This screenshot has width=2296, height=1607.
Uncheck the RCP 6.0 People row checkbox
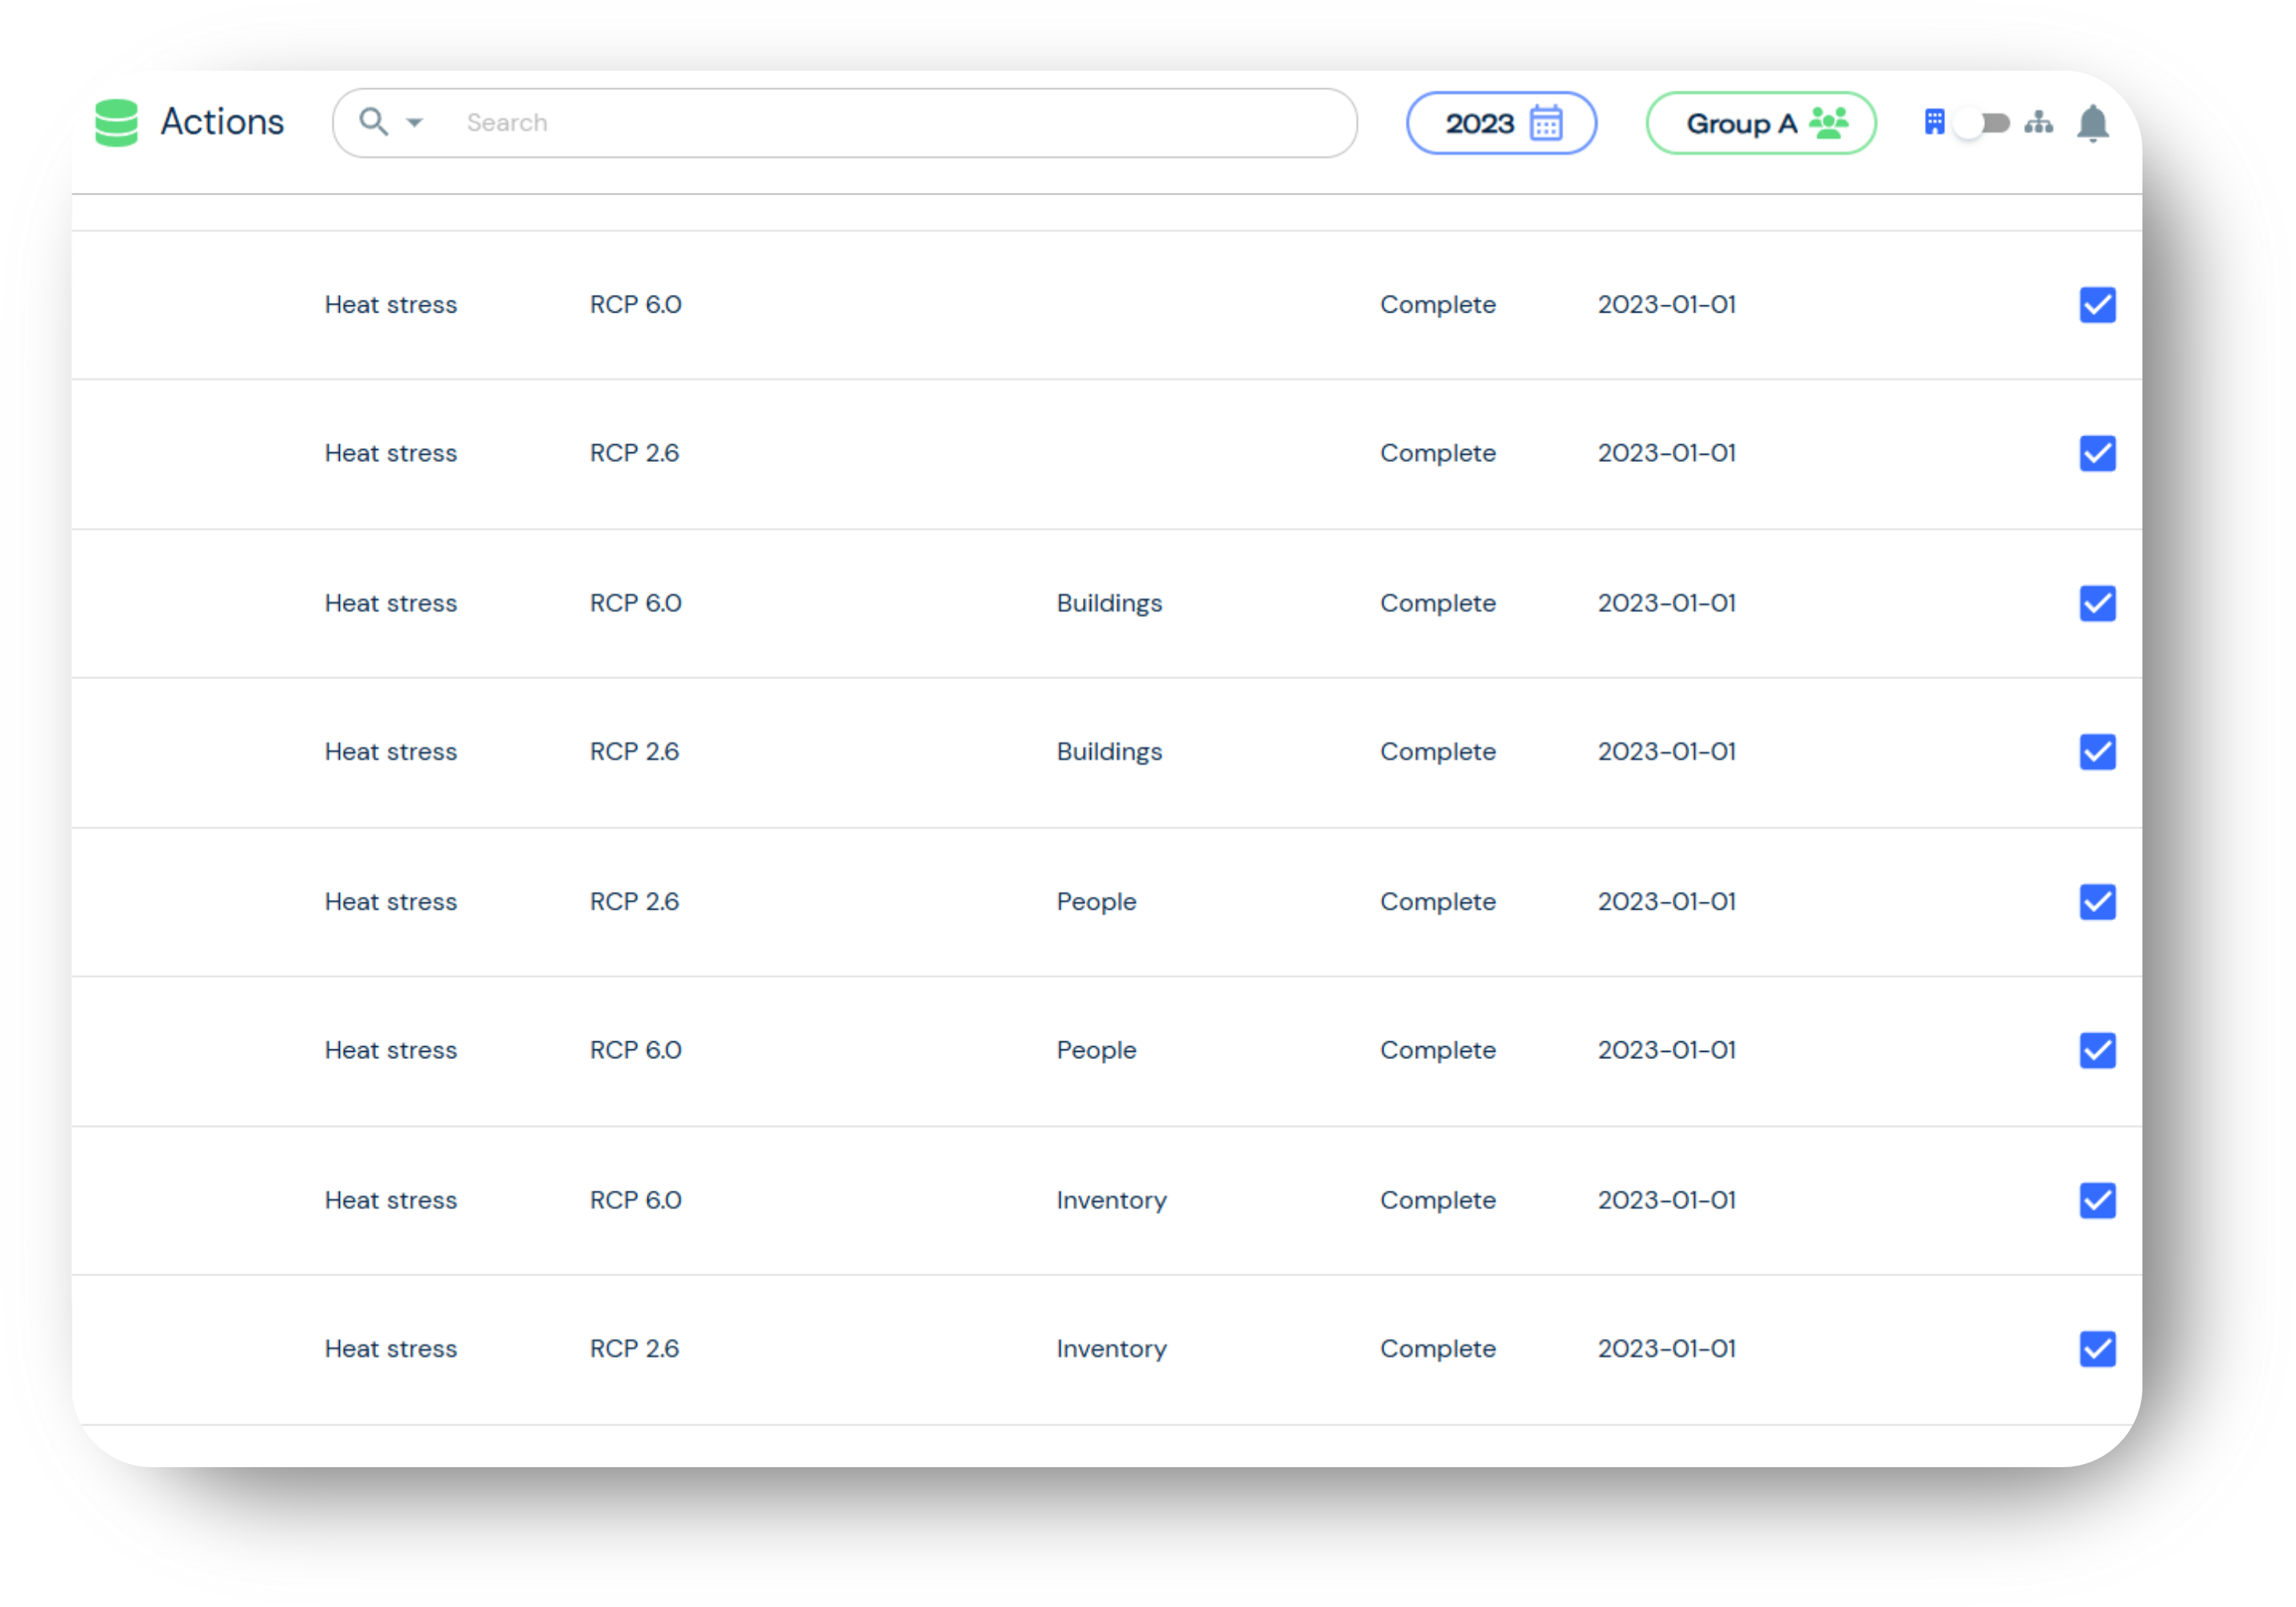pos(2097,1050)
